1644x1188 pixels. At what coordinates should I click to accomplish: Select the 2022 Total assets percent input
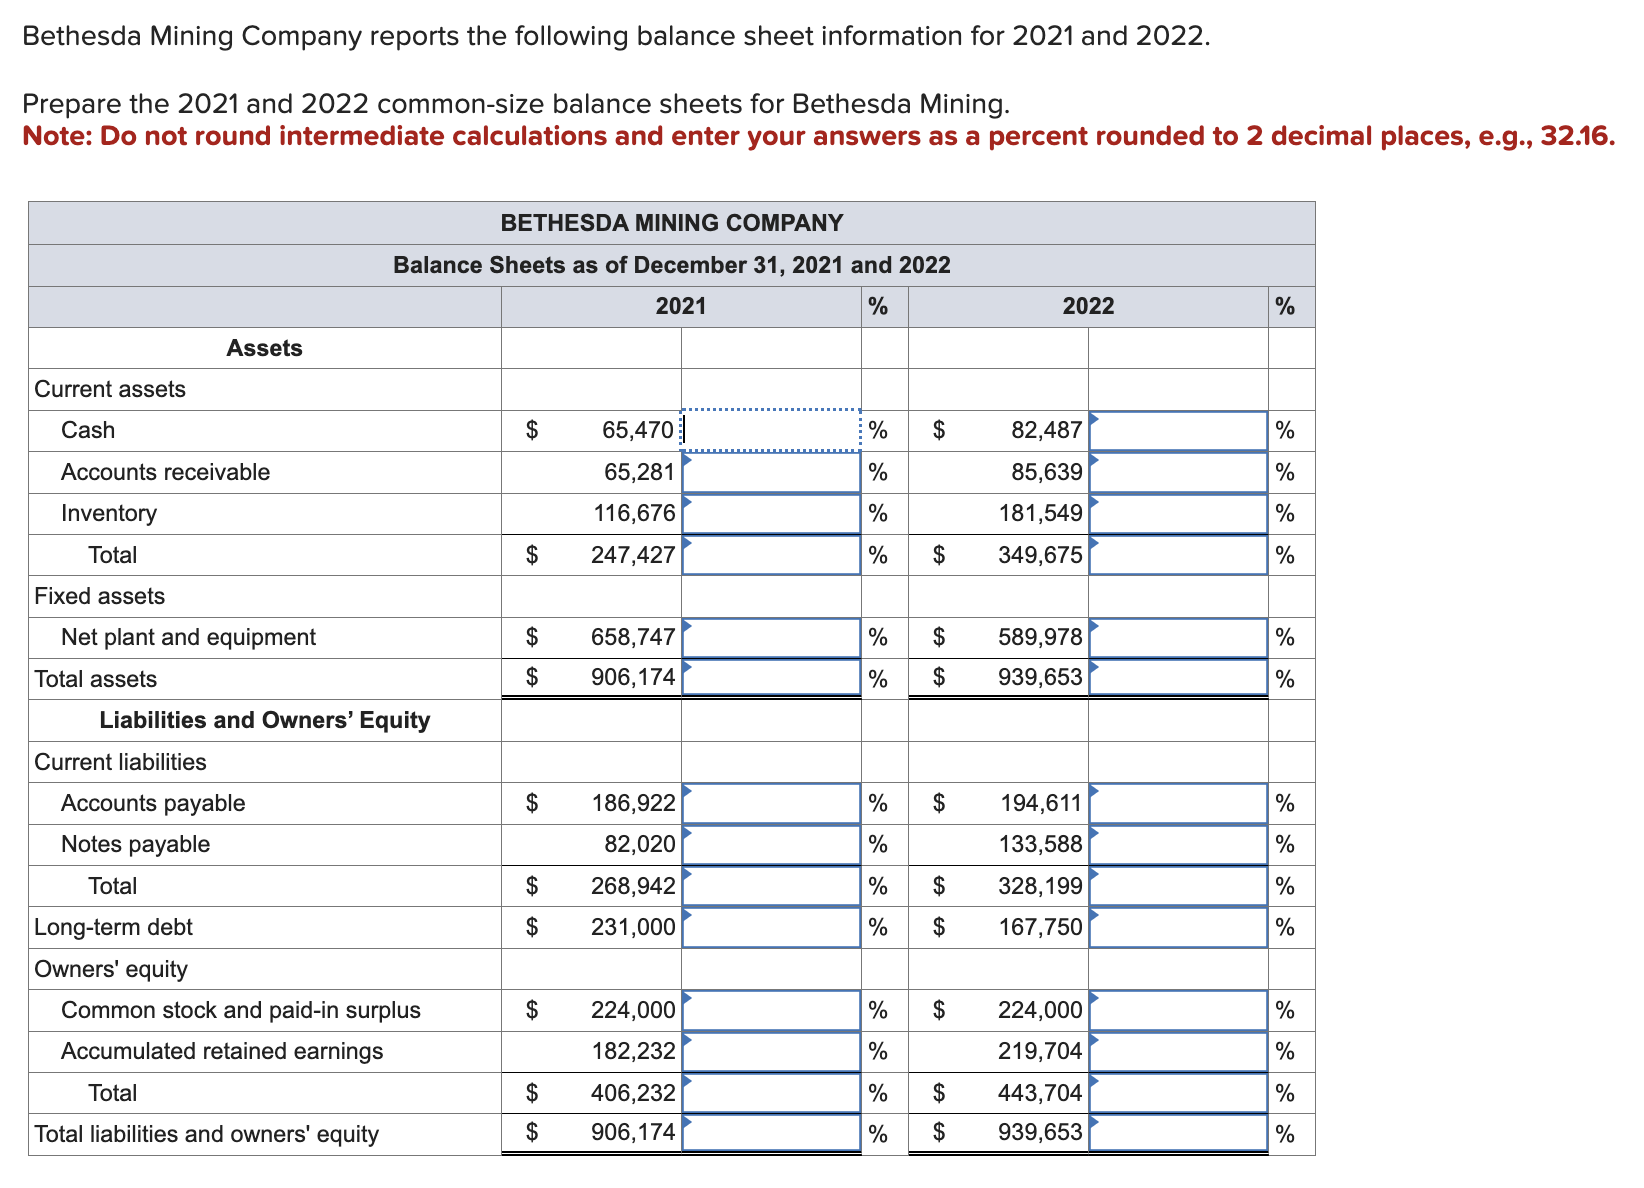click(x=1178, y=678)
